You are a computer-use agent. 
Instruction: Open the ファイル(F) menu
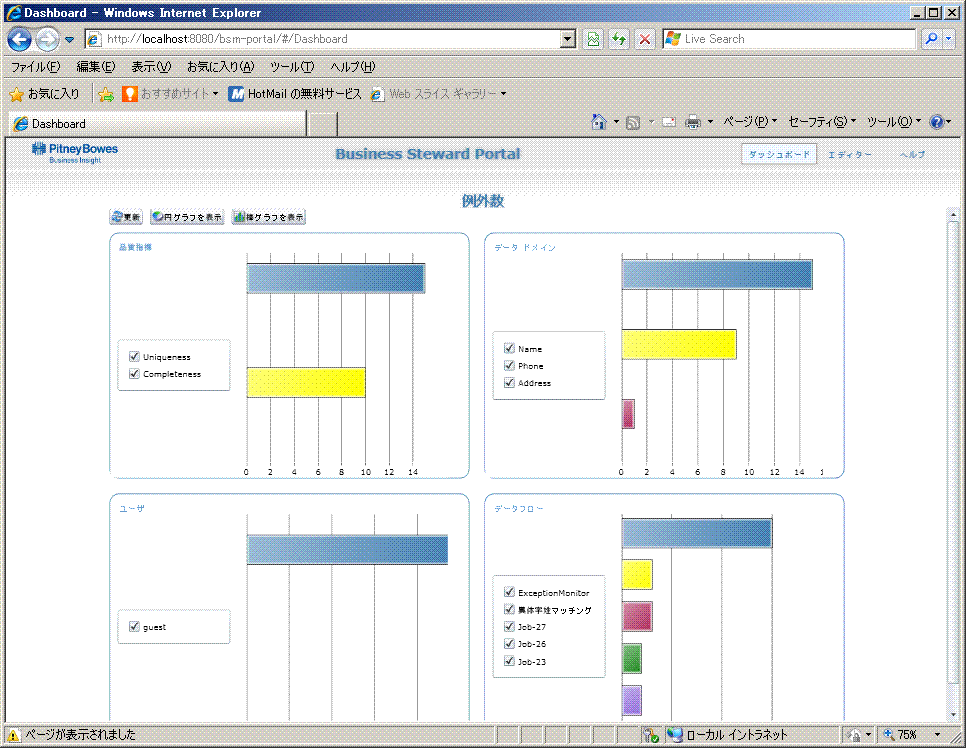(35, 67)
